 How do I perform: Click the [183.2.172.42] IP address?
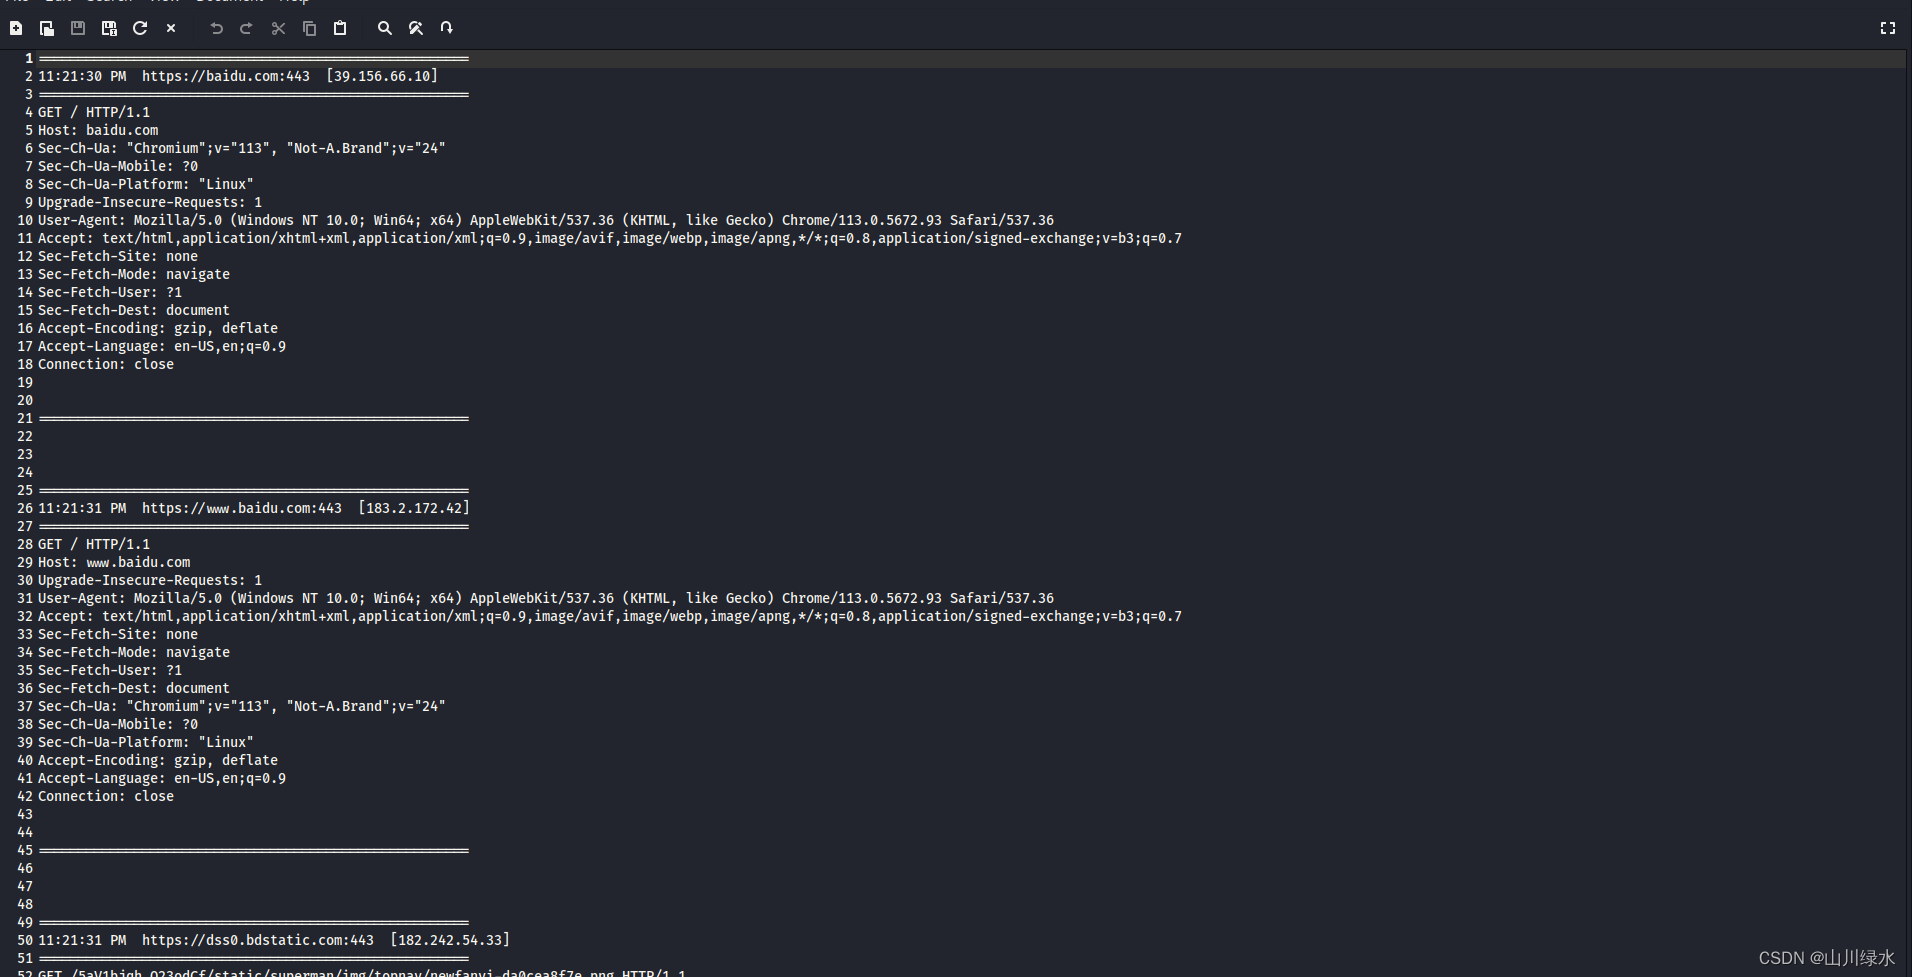414,508
